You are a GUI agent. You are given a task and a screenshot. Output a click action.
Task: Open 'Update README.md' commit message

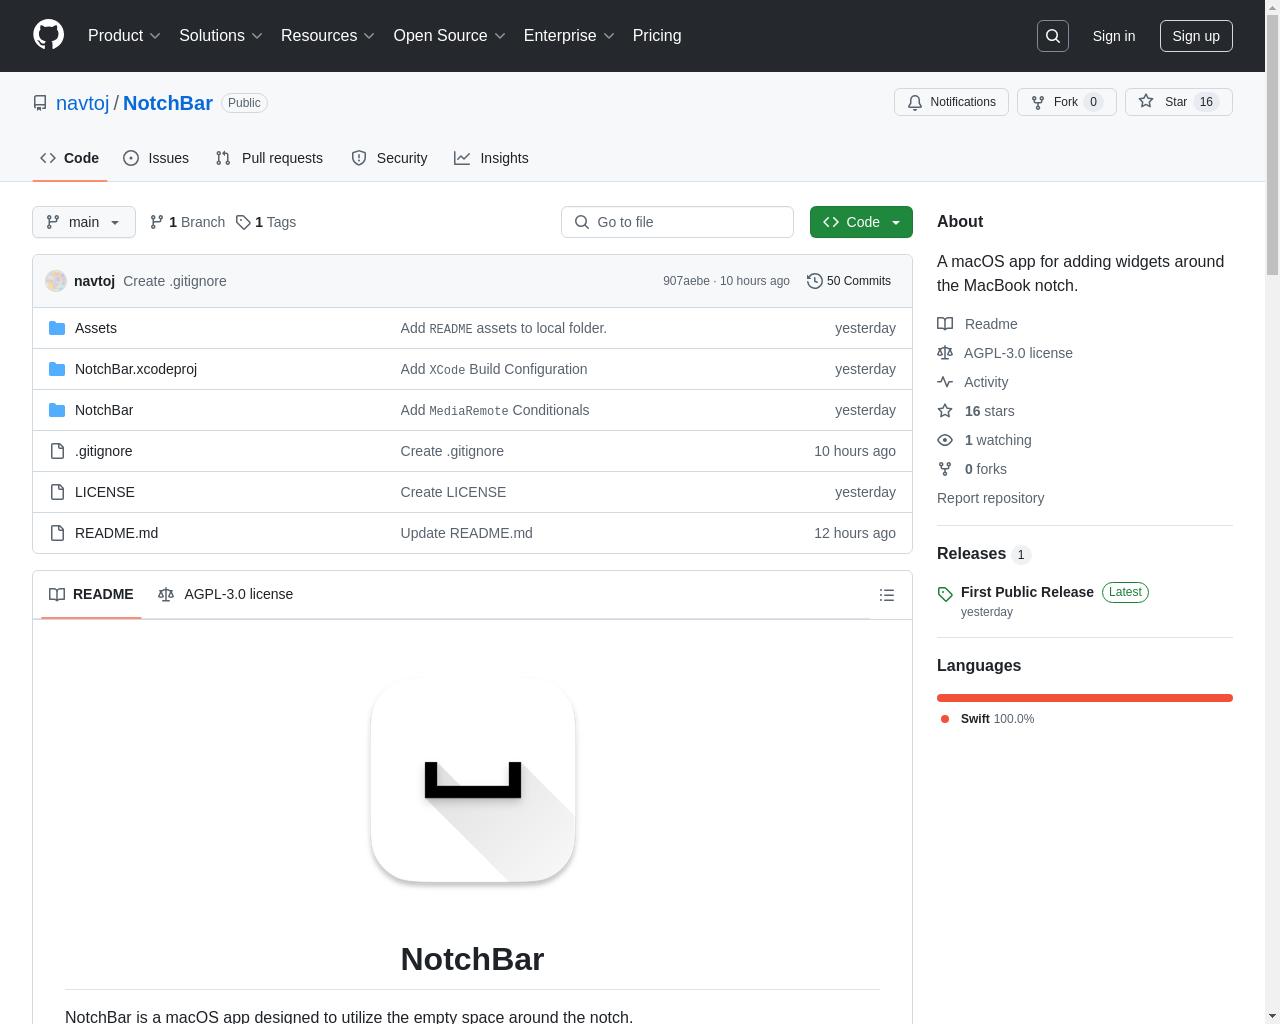tap(466, 533)
